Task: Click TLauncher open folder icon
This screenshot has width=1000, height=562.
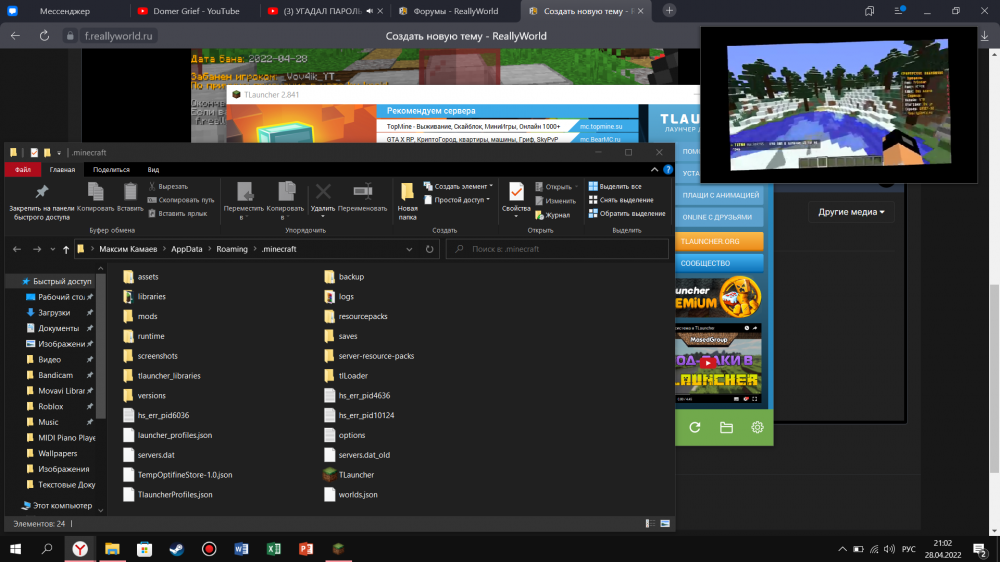Action: (x=726, y=427)
